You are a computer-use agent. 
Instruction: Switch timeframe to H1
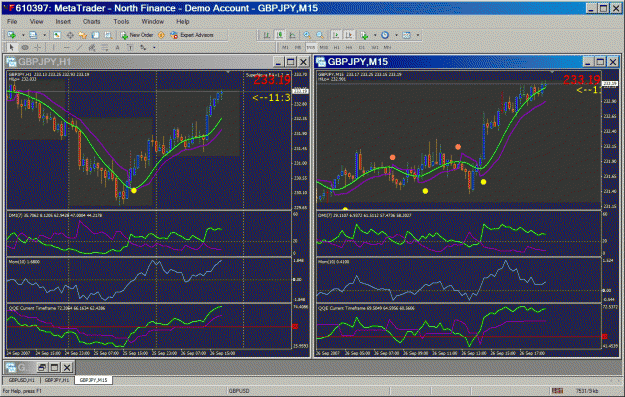(336, 47)
